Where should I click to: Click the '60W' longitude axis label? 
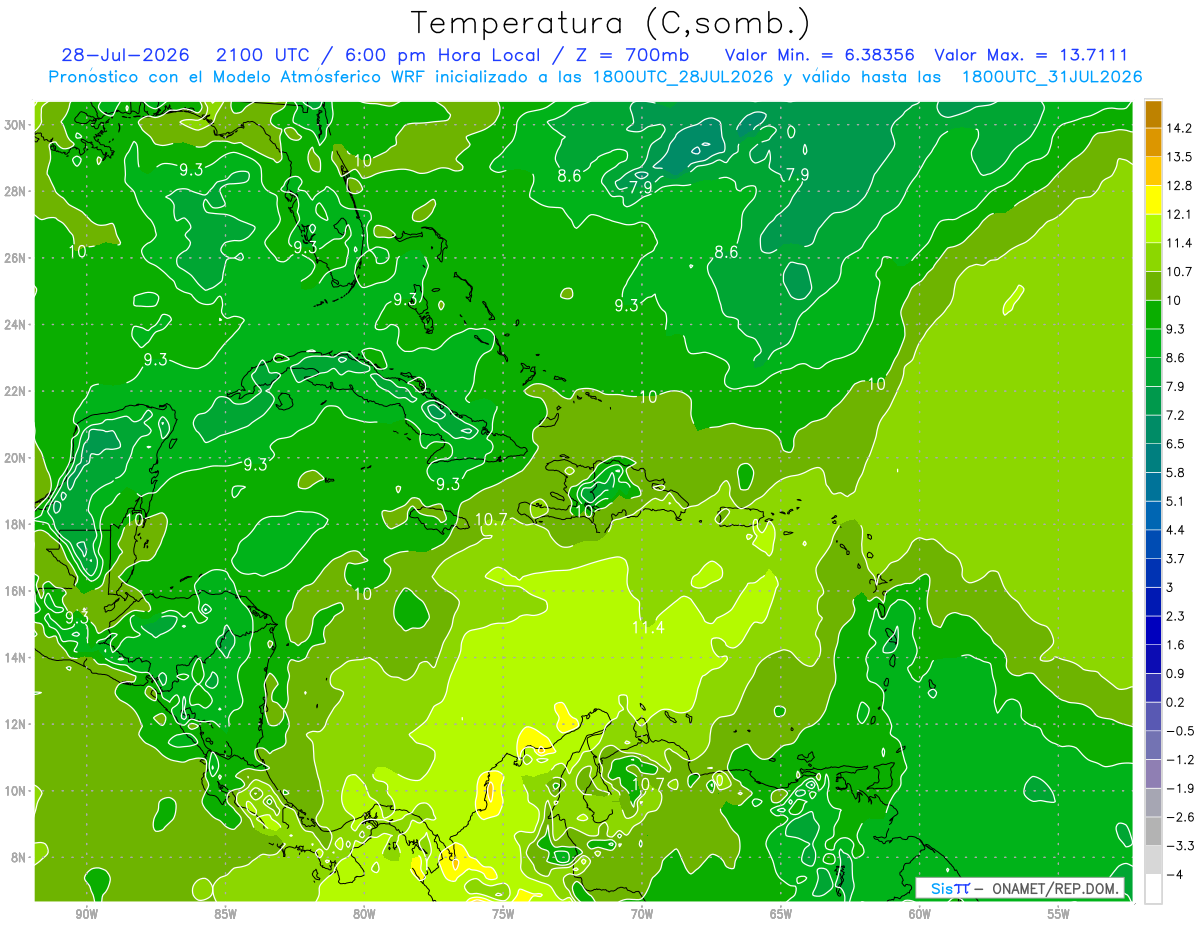point(920,914)
